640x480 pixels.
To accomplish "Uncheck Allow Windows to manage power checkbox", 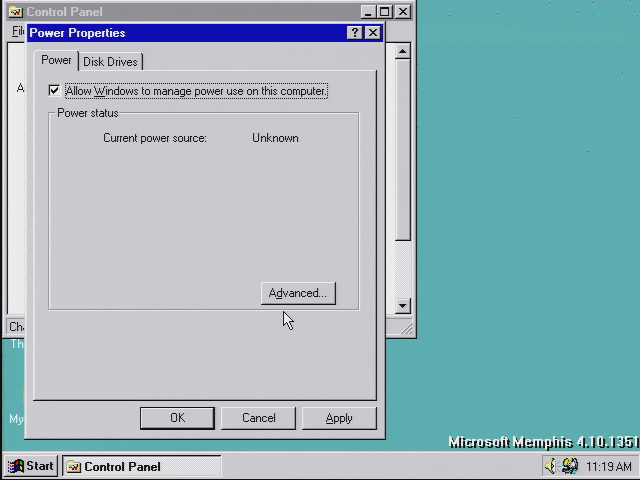I will 54,90.
